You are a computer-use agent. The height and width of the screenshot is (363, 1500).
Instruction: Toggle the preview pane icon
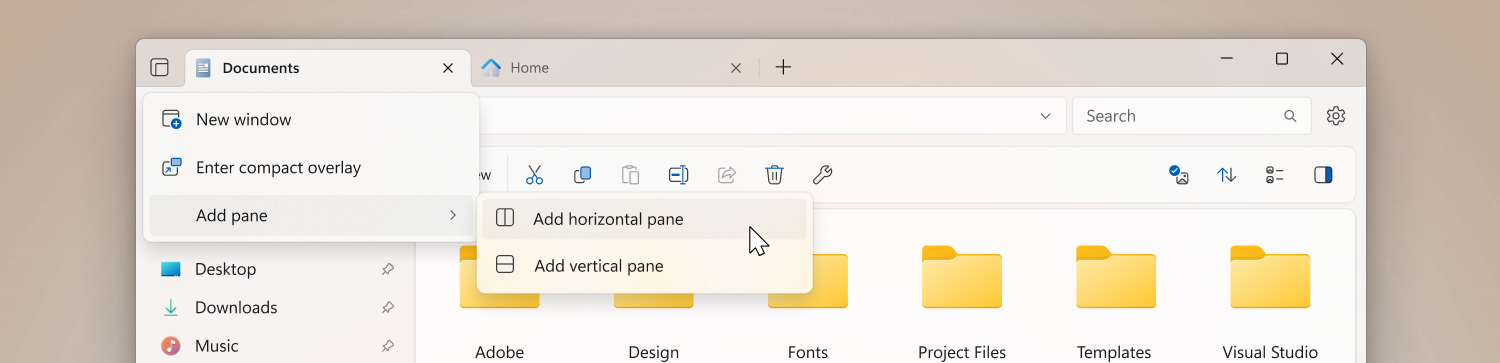pyautogui.click(x=1323, y=175)
